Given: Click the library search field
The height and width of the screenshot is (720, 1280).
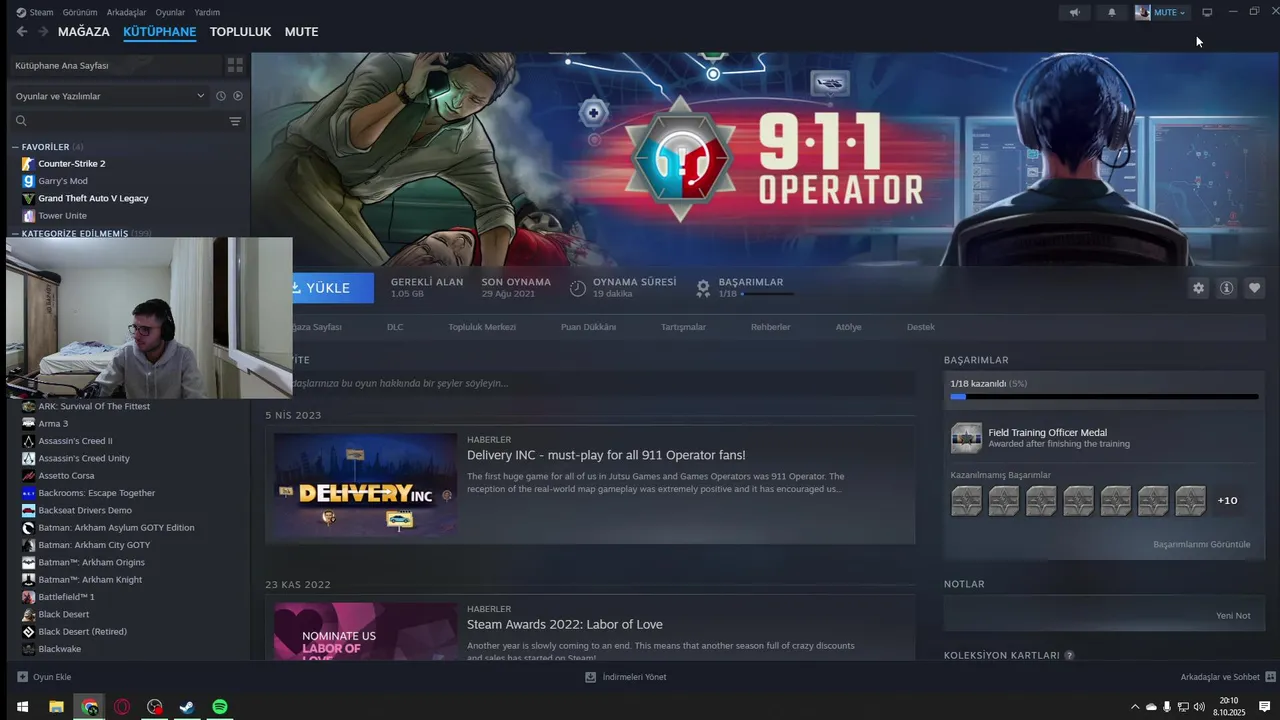Looking at the screenshot, I should pyautogui.click(x=118, y=121).
